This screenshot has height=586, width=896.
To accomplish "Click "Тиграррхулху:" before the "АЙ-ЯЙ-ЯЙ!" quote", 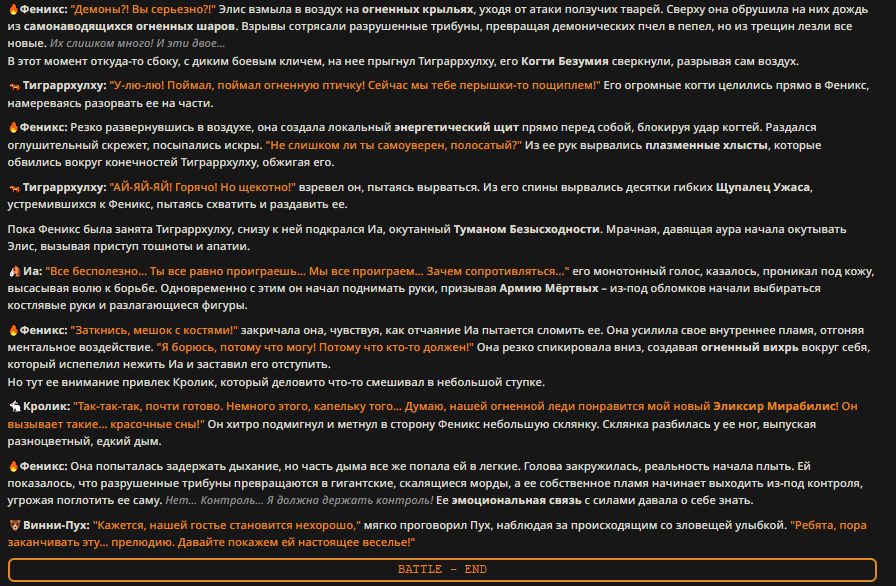I will tap(65, 187).
